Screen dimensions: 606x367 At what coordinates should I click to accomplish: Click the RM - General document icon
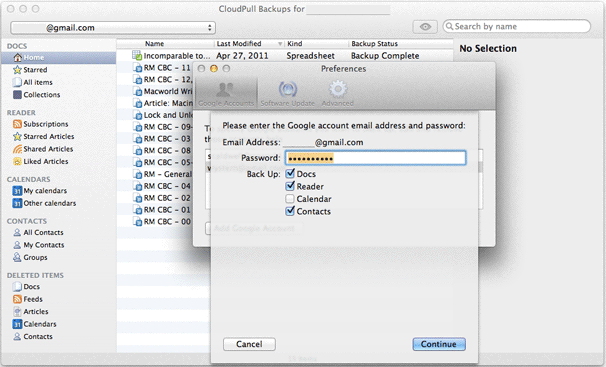coord(138,174)
